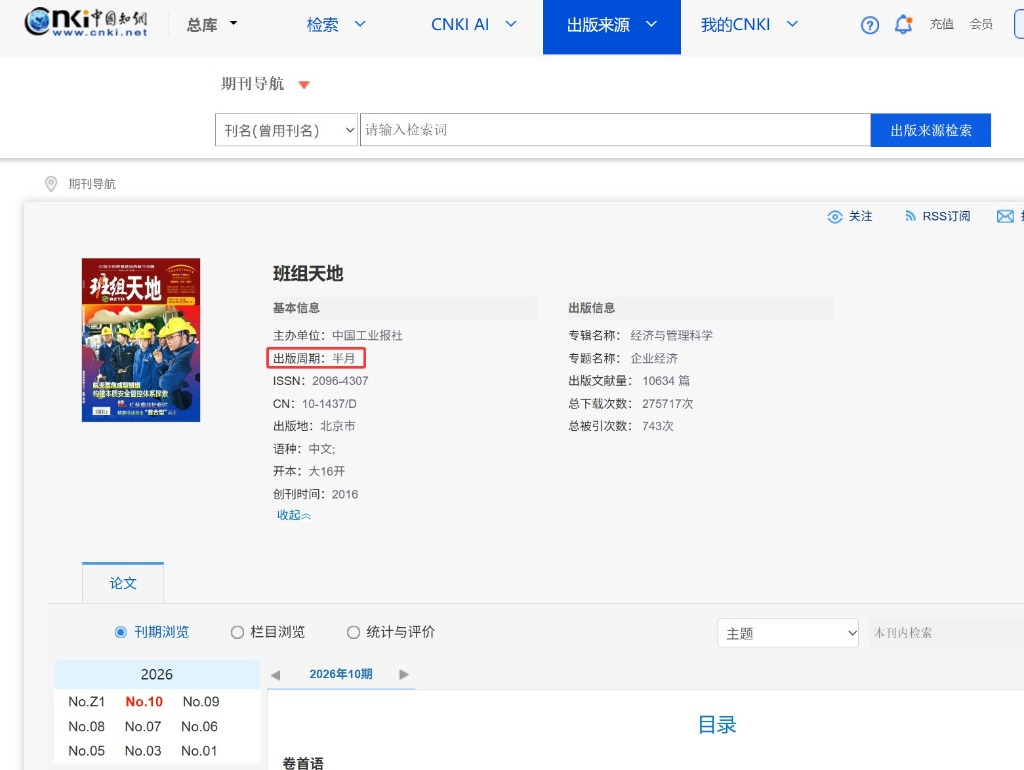Open the 主题 search field dropdown

pyautogui.click(x=788, y=633)
